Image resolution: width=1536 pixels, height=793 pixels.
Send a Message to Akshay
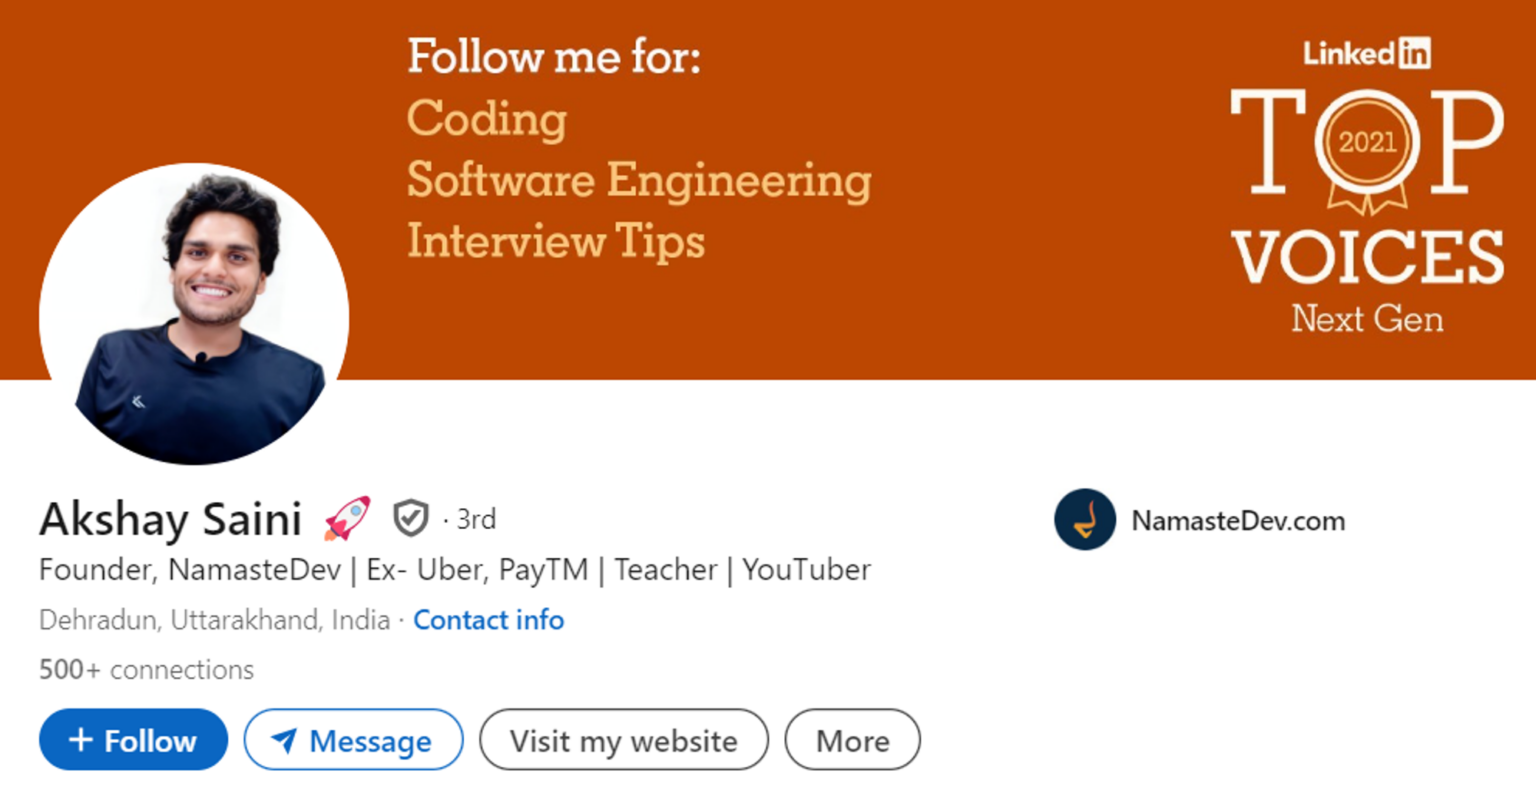(x=353, y=740)
